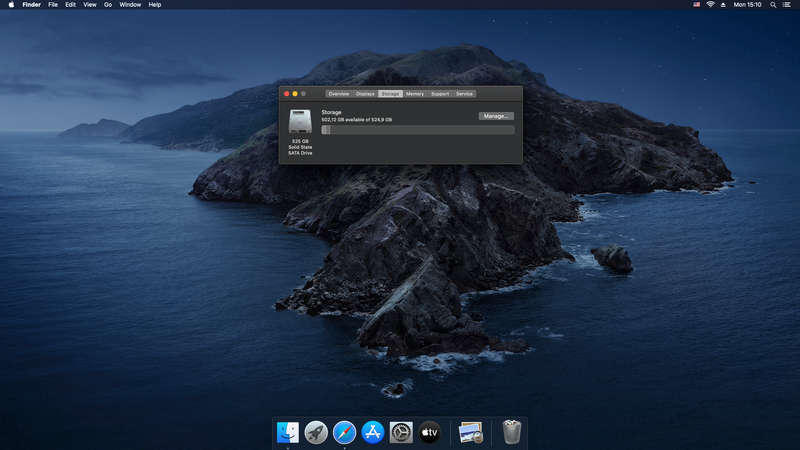Open System Preferences gear in Dock

point(401,432)
